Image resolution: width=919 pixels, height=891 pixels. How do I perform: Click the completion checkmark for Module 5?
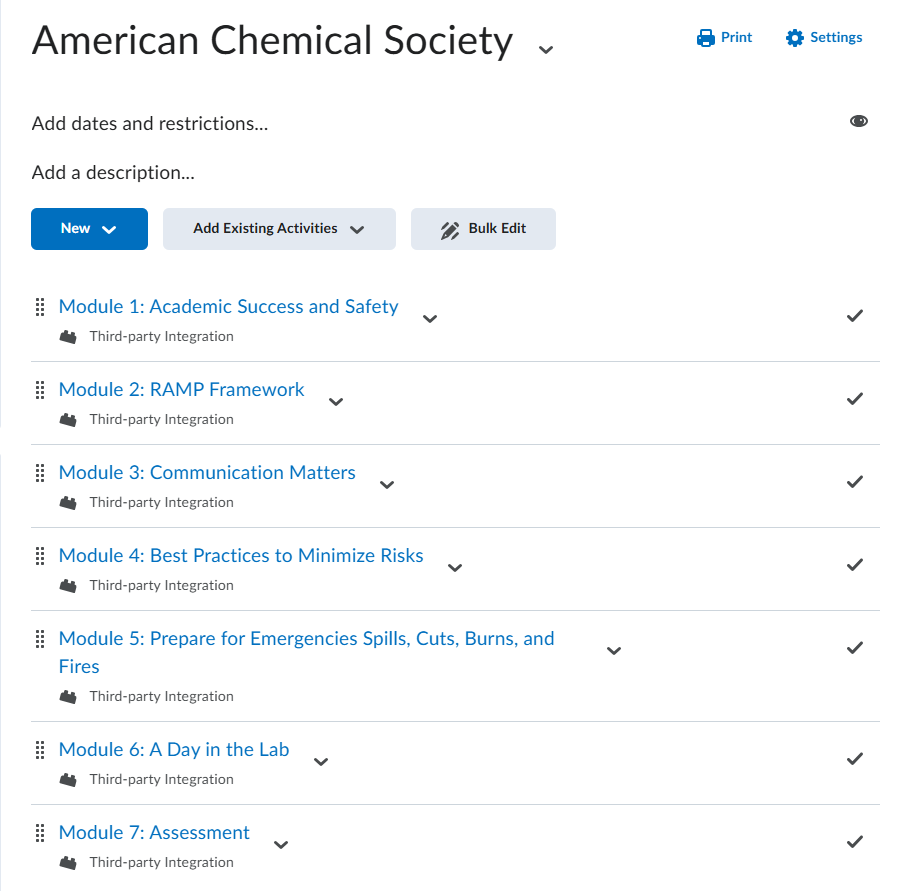click(x=855, y=648)
